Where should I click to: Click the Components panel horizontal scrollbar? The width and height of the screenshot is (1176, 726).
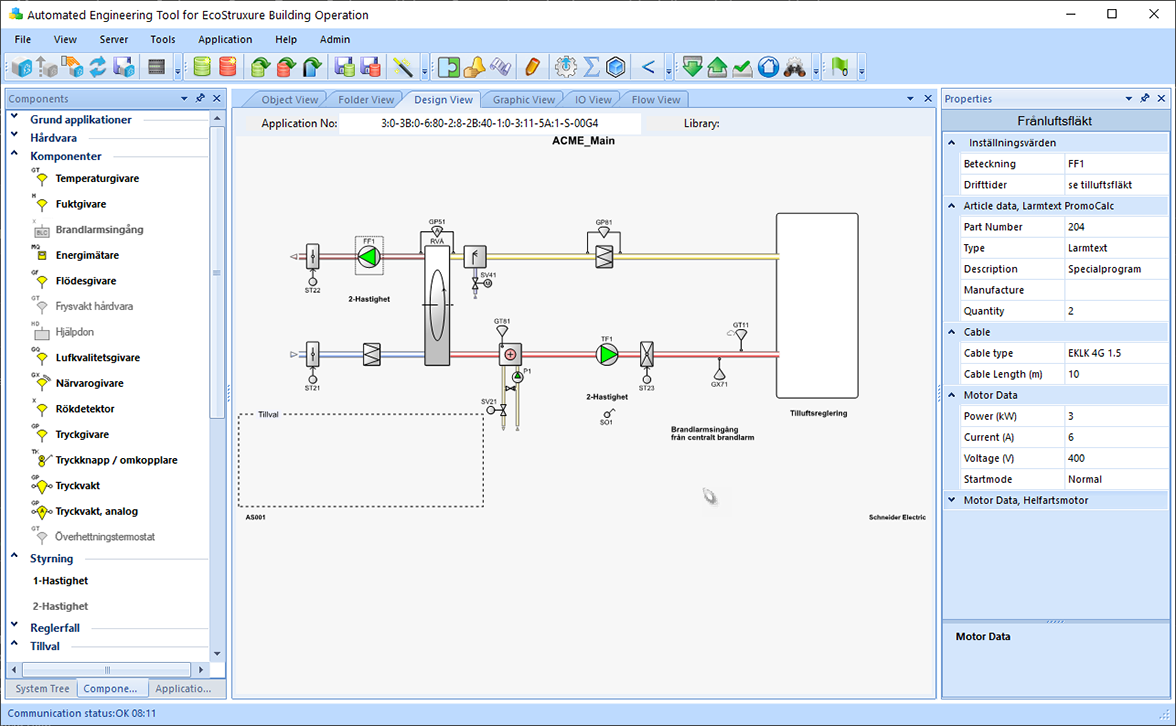click(x=108, y=670)
